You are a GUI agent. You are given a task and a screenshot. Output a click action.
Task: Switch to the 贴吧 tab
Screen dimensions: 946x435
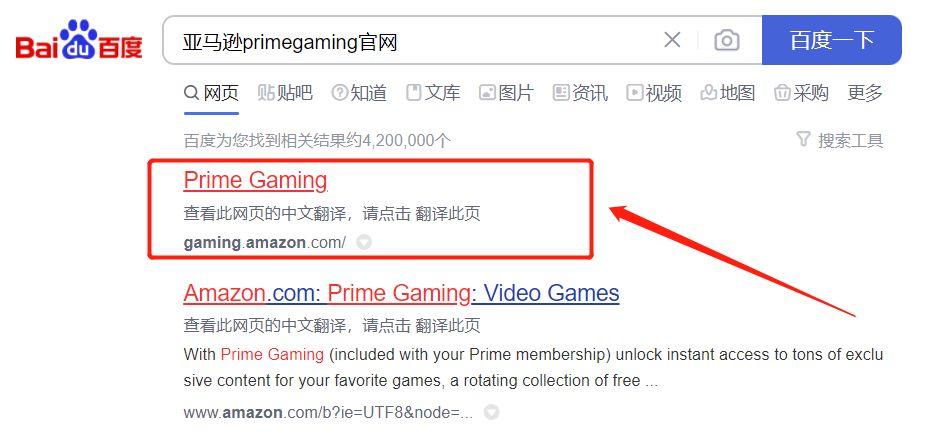point(285,93)
